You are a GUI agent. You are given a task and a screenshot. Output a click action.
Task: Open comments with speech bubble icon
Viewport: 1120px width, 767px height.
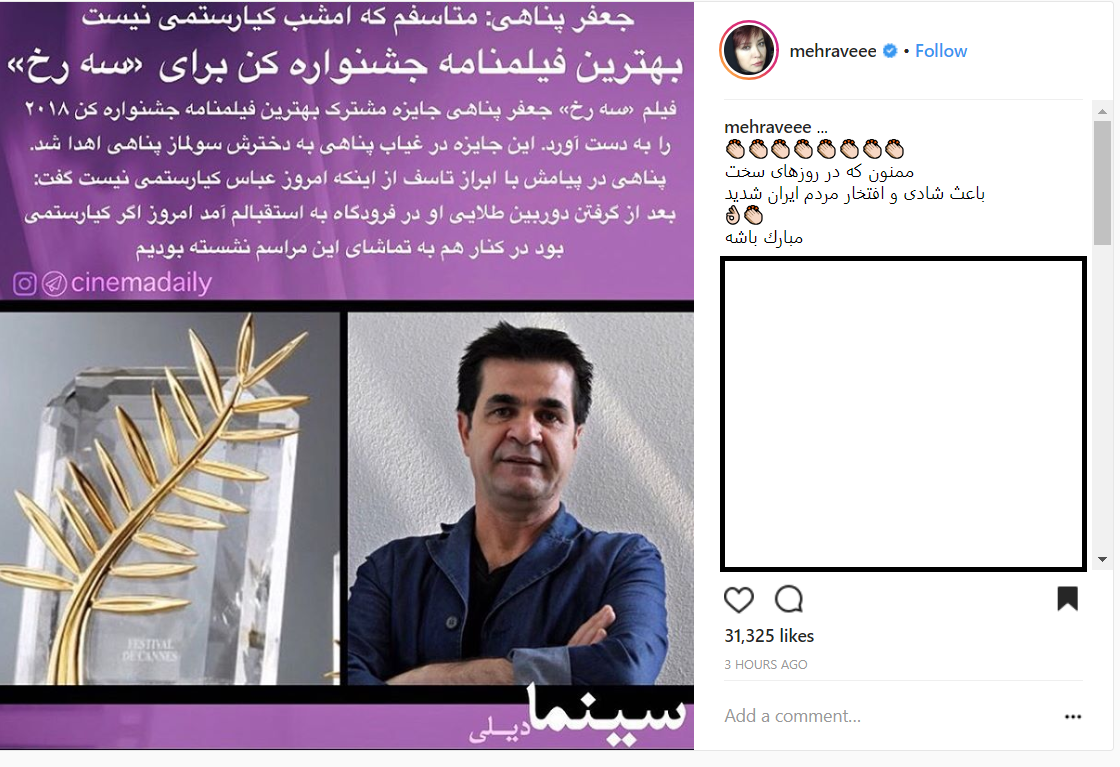[789, 599]
